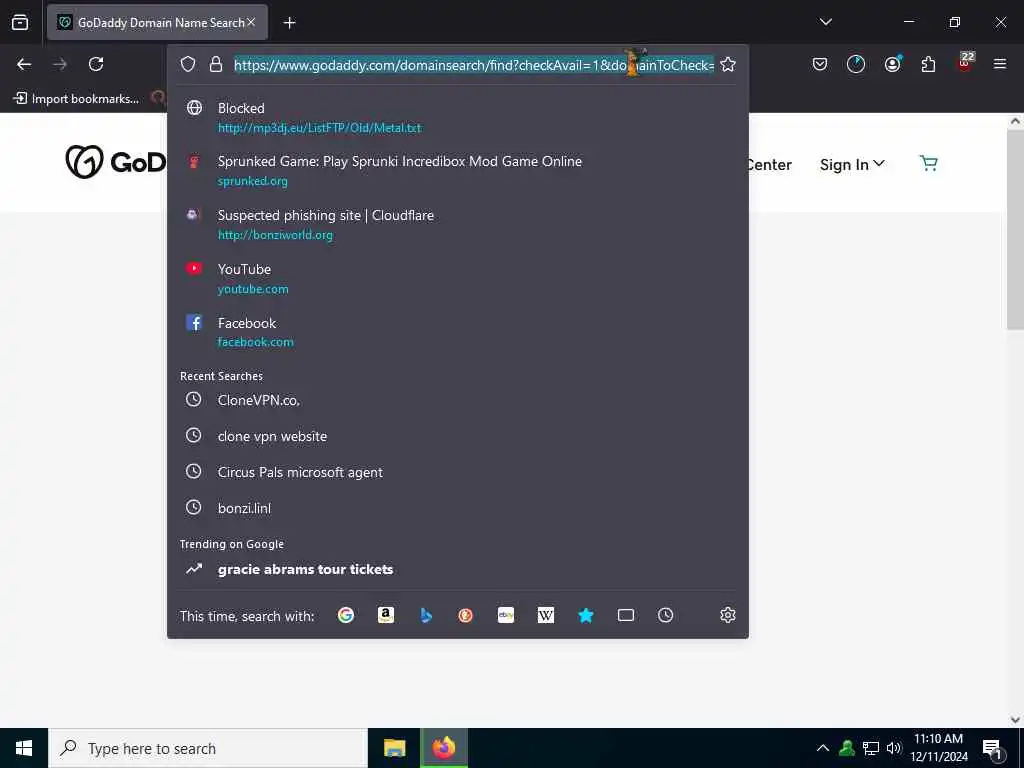Select recent search CloneVPN.co.
The width and height of the screenshot is (1024, 768).
[x=457, y=400]
